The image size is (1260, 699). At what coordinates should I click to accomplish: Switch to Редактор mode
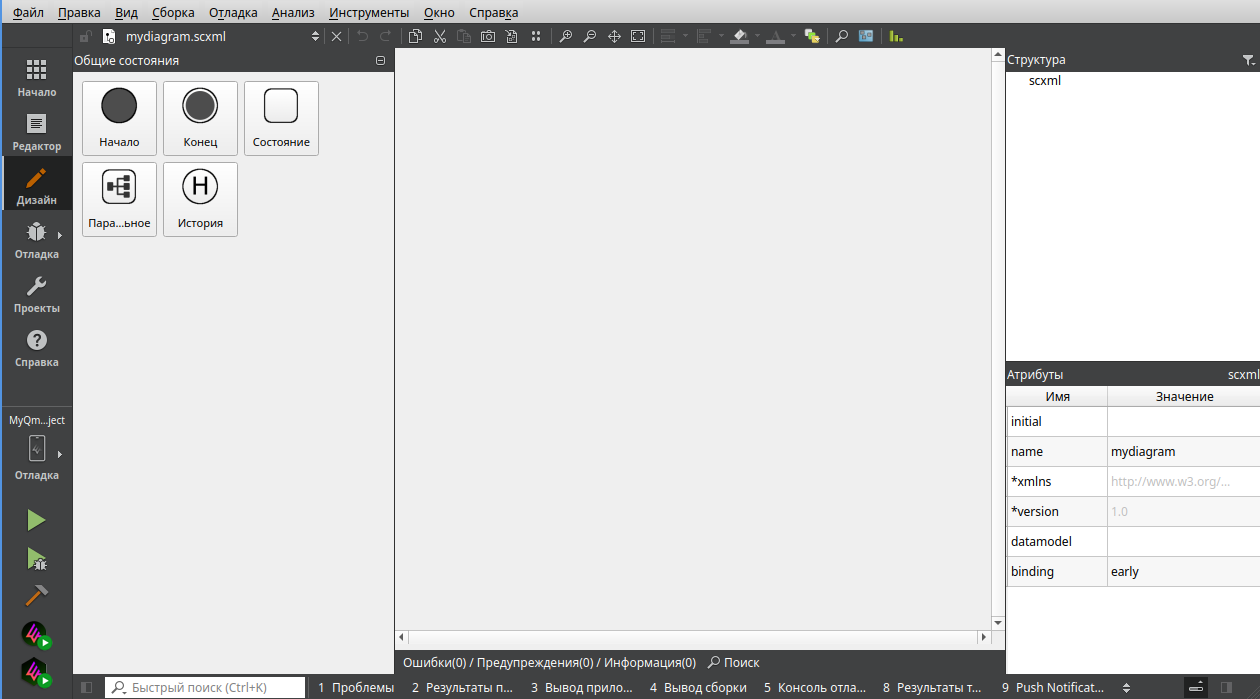pyautogui.click(x=36, y=132)
